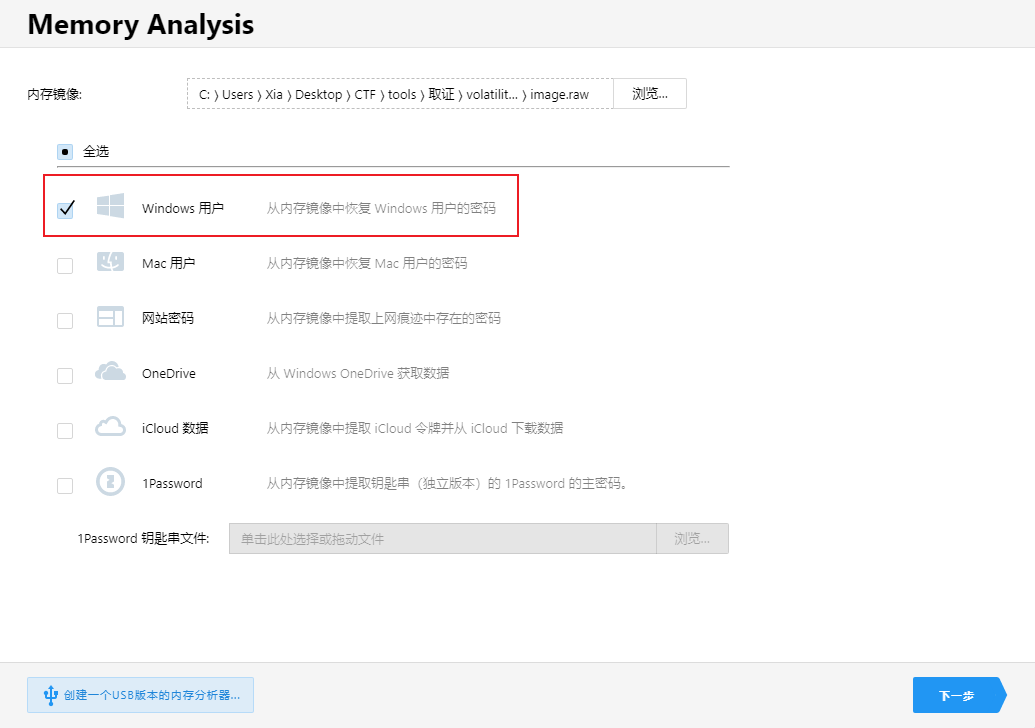Click 创建一个USB版本的内存分析器 button
1035x728 pixels.
pos(140,695)
